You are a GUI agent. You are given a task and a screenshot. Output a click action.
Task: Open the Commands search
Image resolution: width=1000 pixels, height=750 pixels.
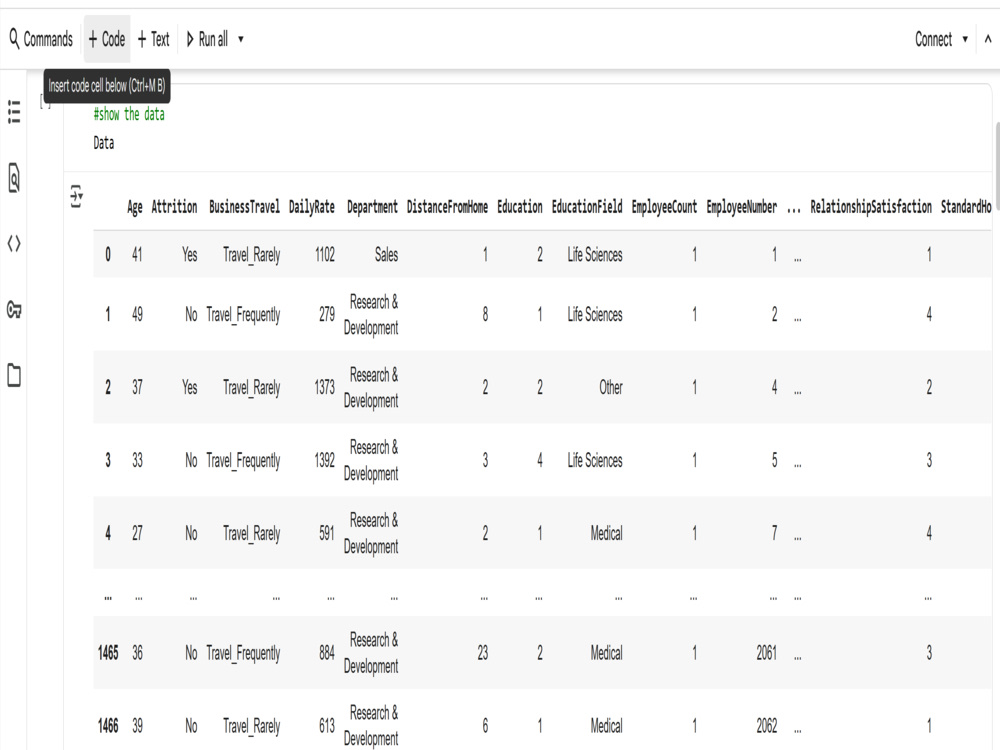click(x=41, y=40)
